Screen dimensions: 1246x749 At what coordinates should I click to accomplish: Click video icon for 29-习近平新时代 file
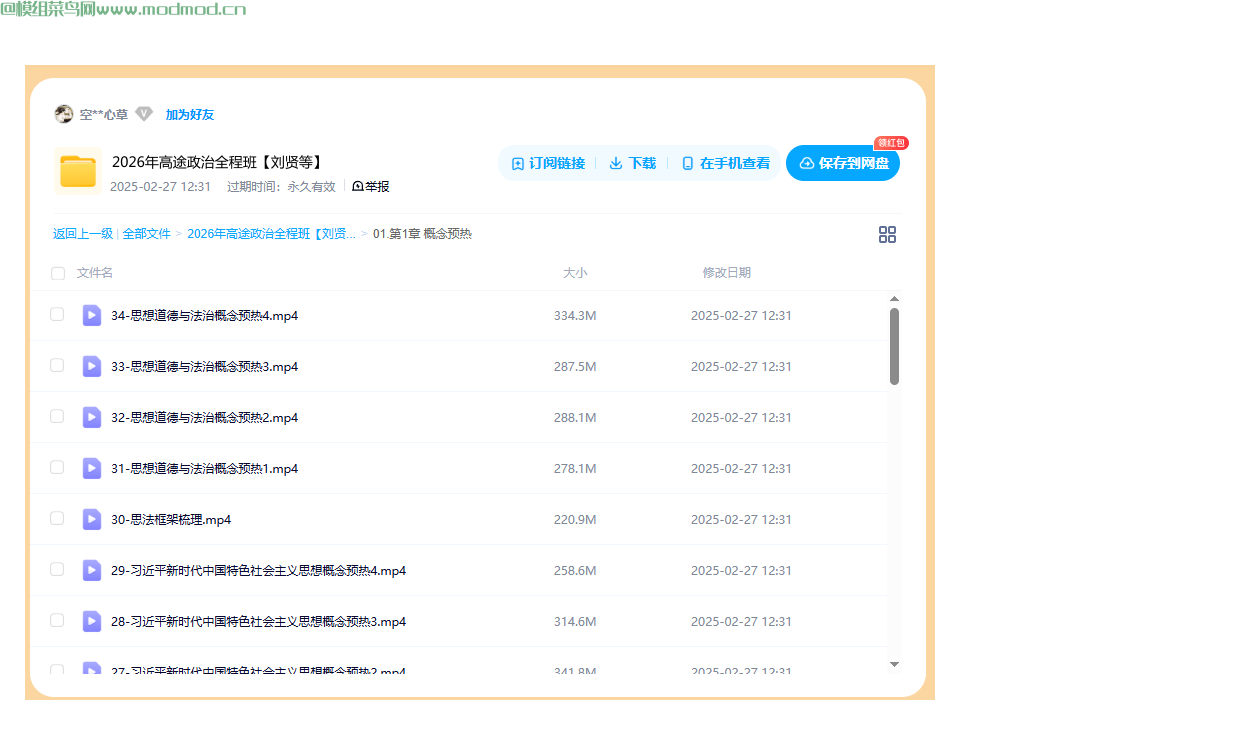pos(92,570)
